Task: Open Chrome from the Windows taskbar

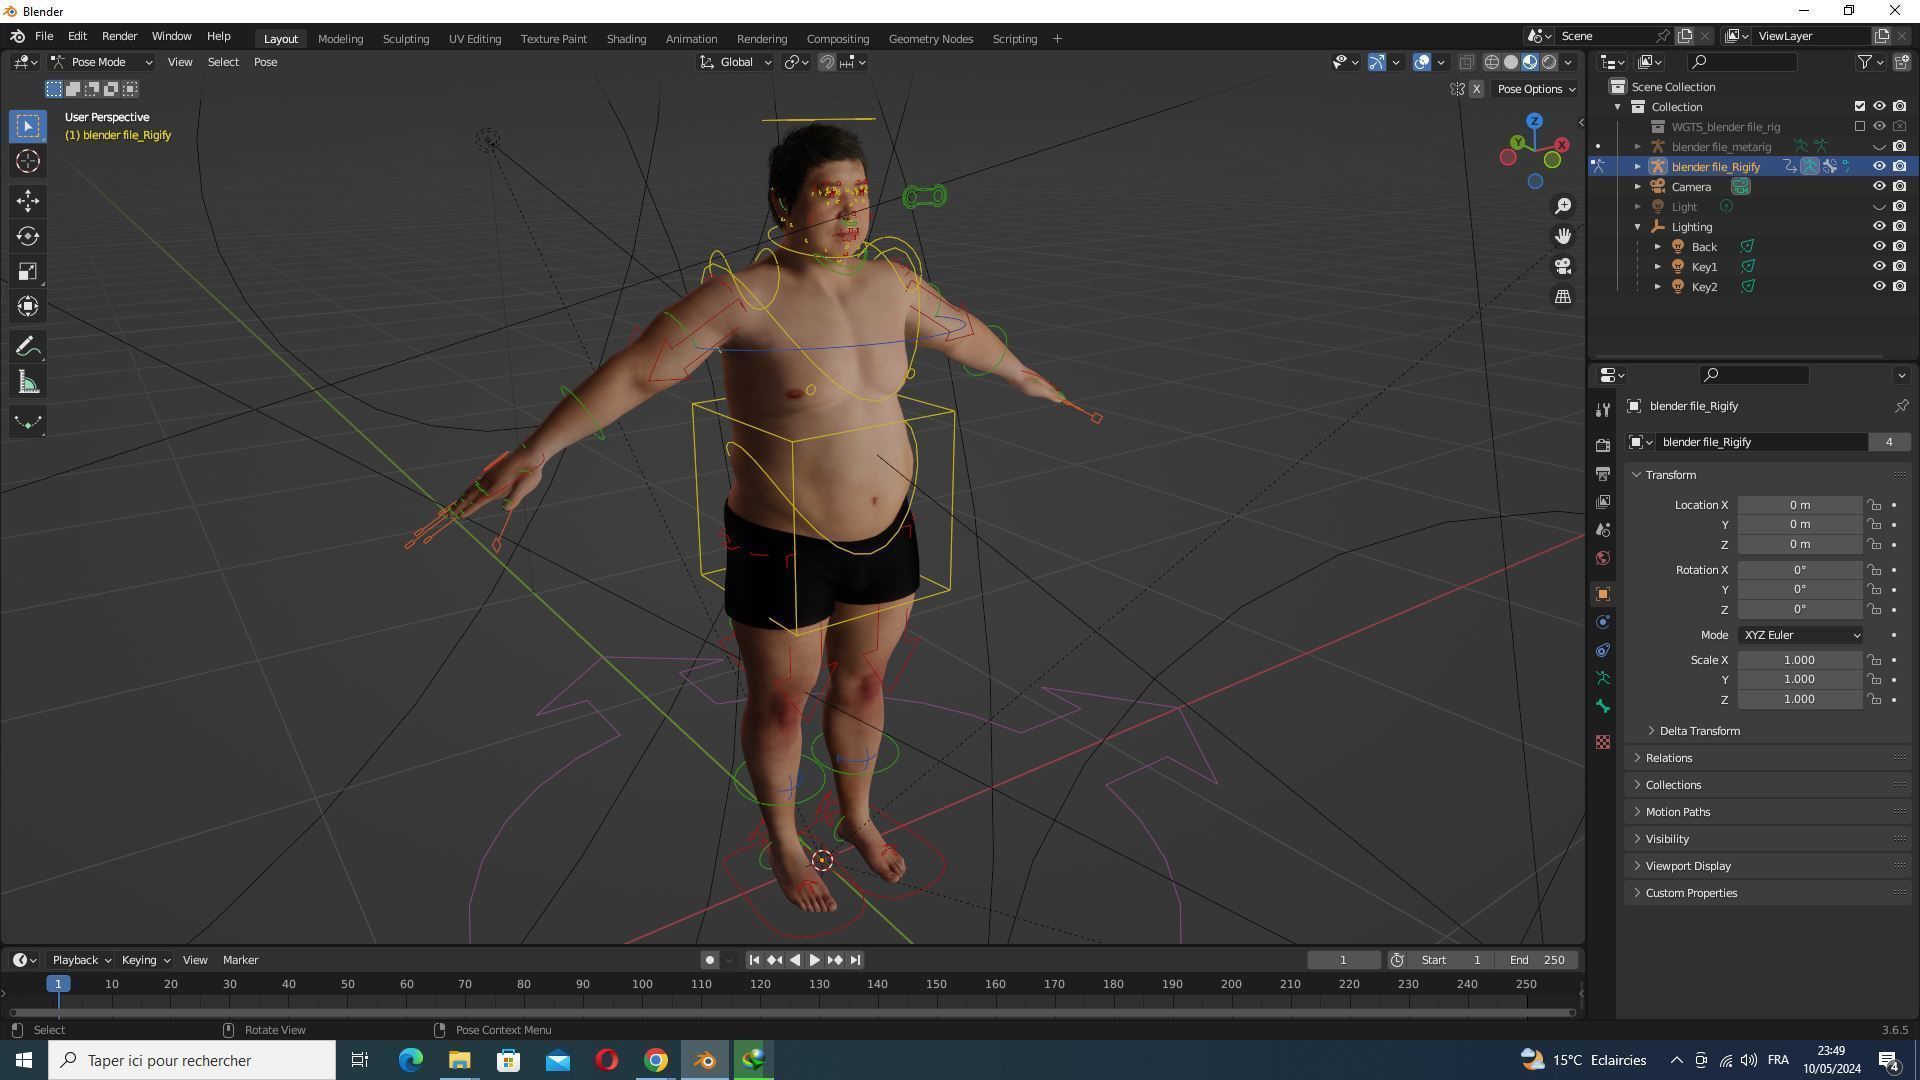Action: pos(655,1060)
